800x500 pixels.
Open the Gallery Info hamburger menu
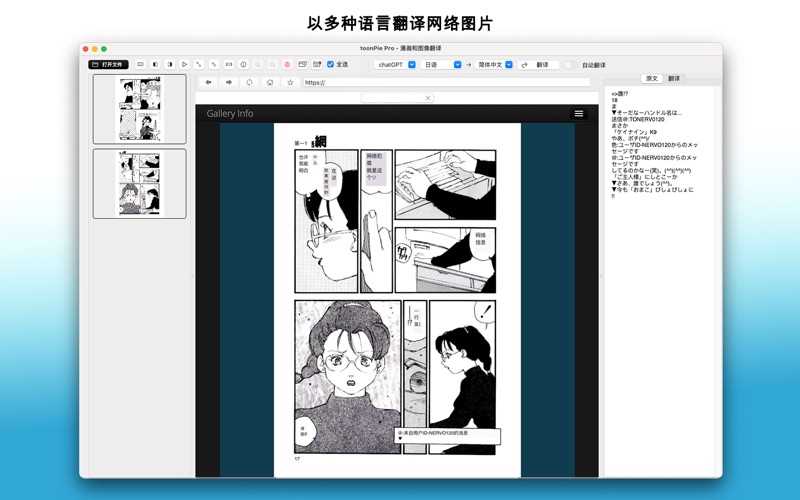click(578, 114)
